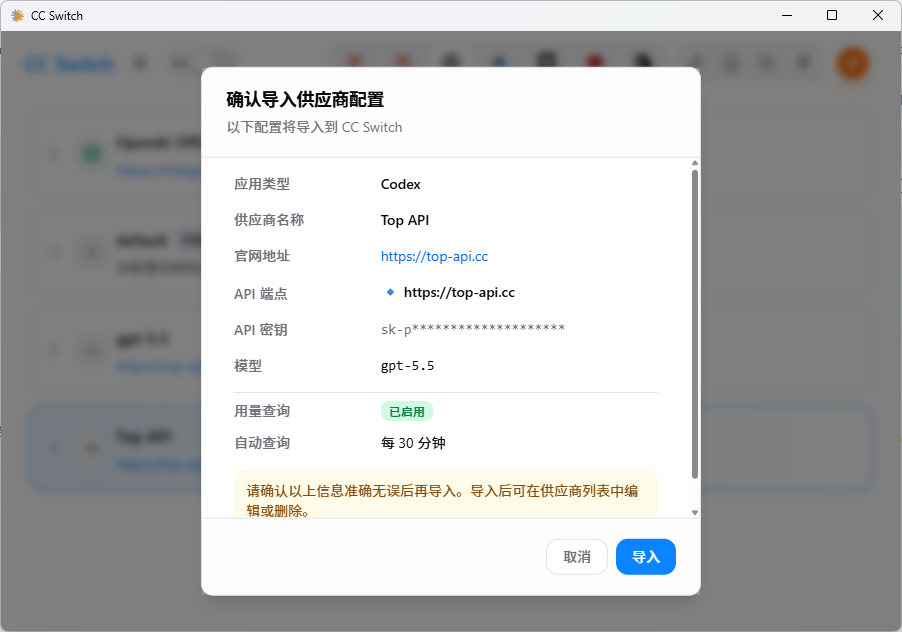Click the API endpoint value https://top-api.cc in bold
Image resolution: width=902 pixels, height=632 pixels.
(x=459, y=293)
